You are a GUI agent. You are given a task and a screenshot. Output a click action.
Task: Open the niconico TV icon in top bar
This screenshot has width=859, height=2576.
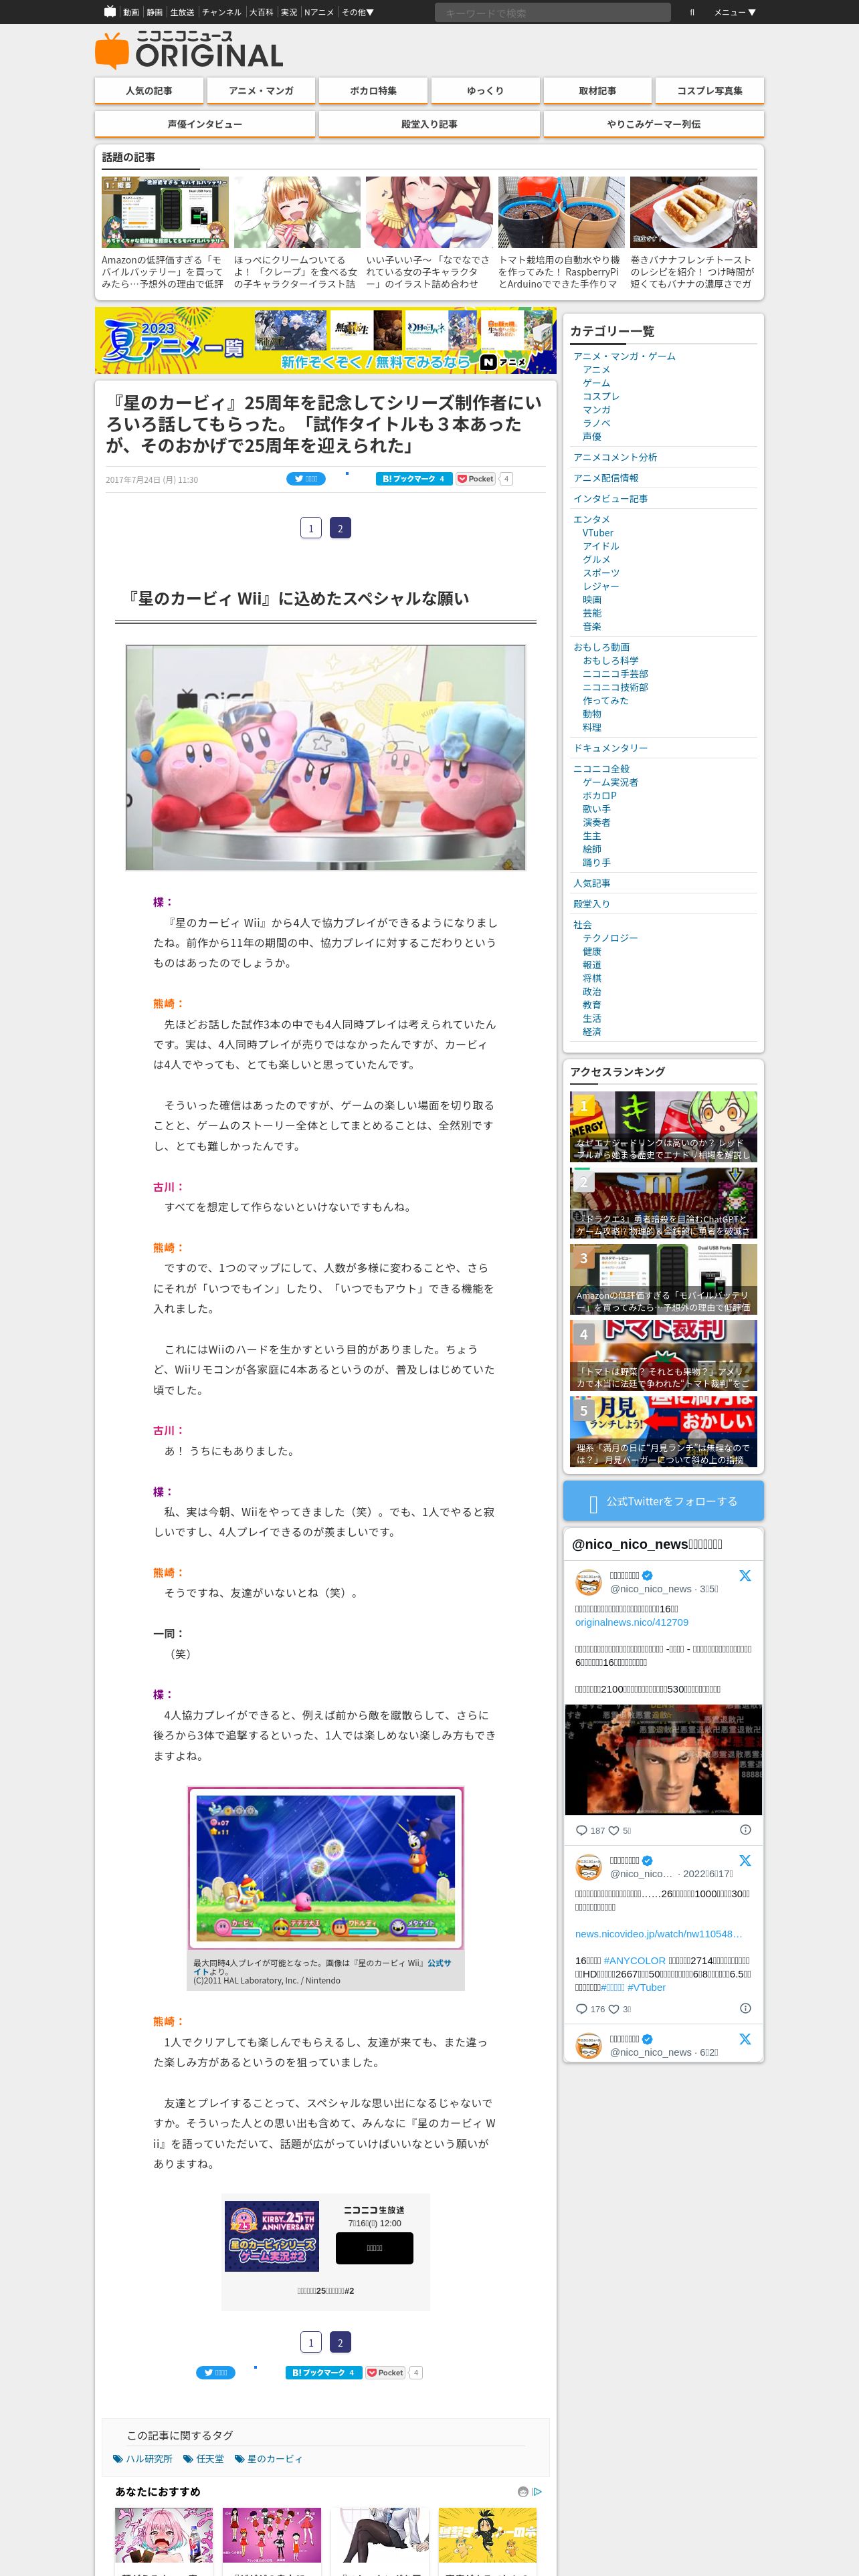pos(110,12)
